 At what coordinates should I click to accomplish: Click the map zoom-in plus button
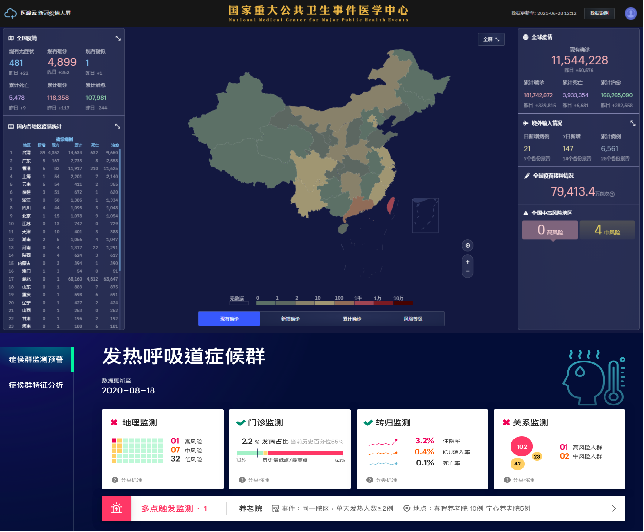467,261
